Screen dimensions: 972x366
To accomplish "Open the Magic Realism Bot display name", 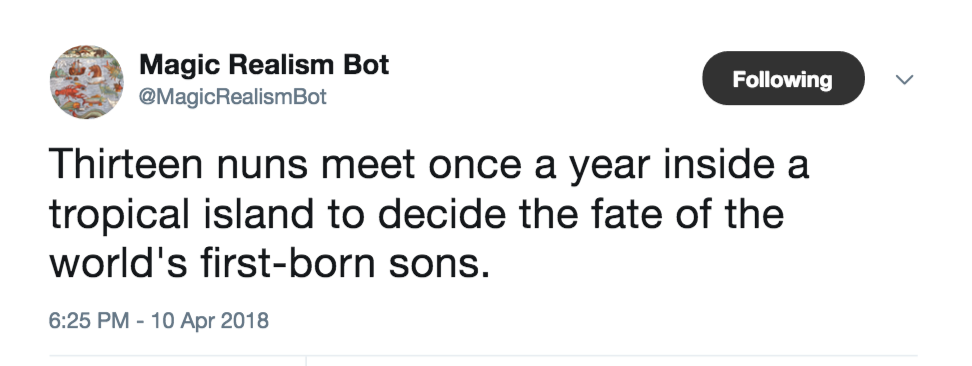I will tap(264, 65).
